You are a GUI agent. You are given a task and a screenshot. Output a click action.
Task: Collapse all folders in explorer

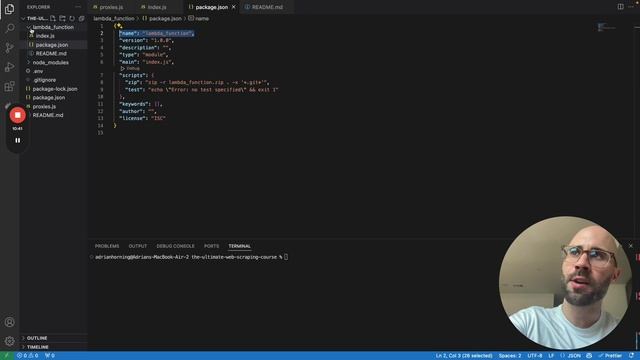tap(82, 18)
